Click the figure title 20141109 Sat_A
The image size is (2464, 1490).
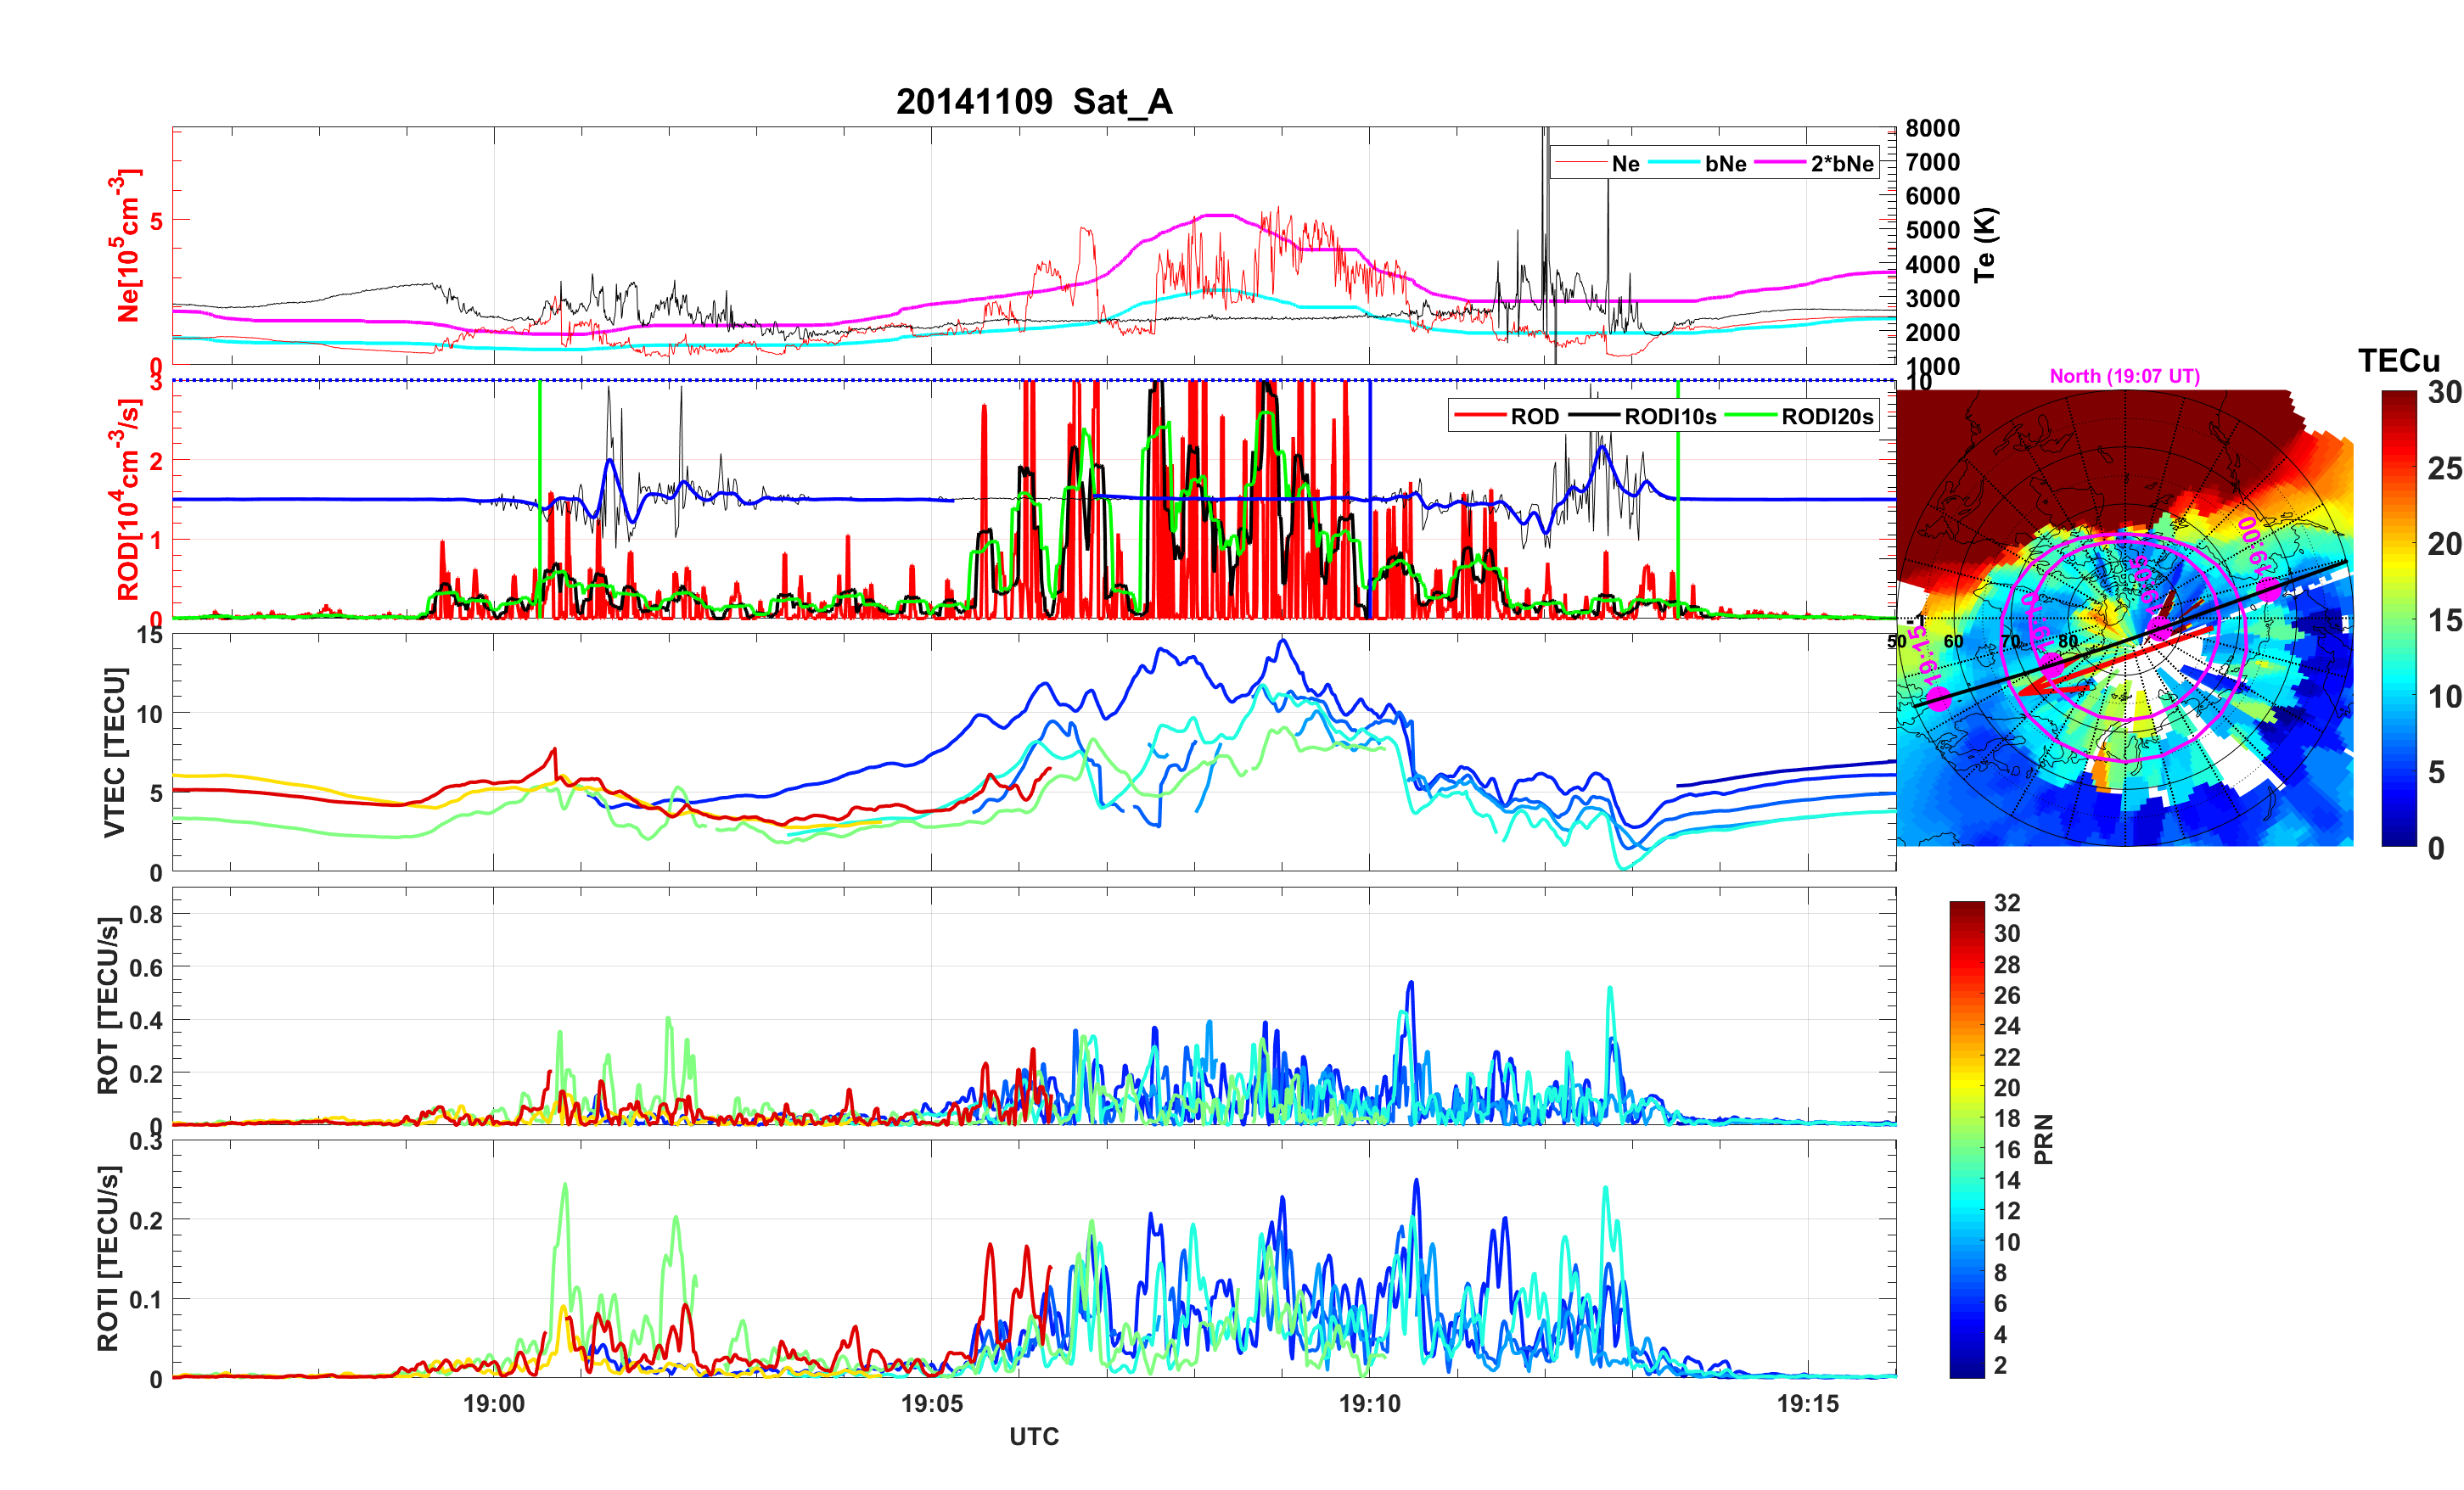coord(1033,102)
